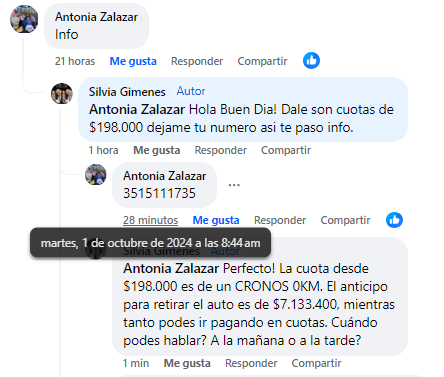Click Compartir under the 1 min reply
This screenshot has height=377, width=444.
coord(316,363)
